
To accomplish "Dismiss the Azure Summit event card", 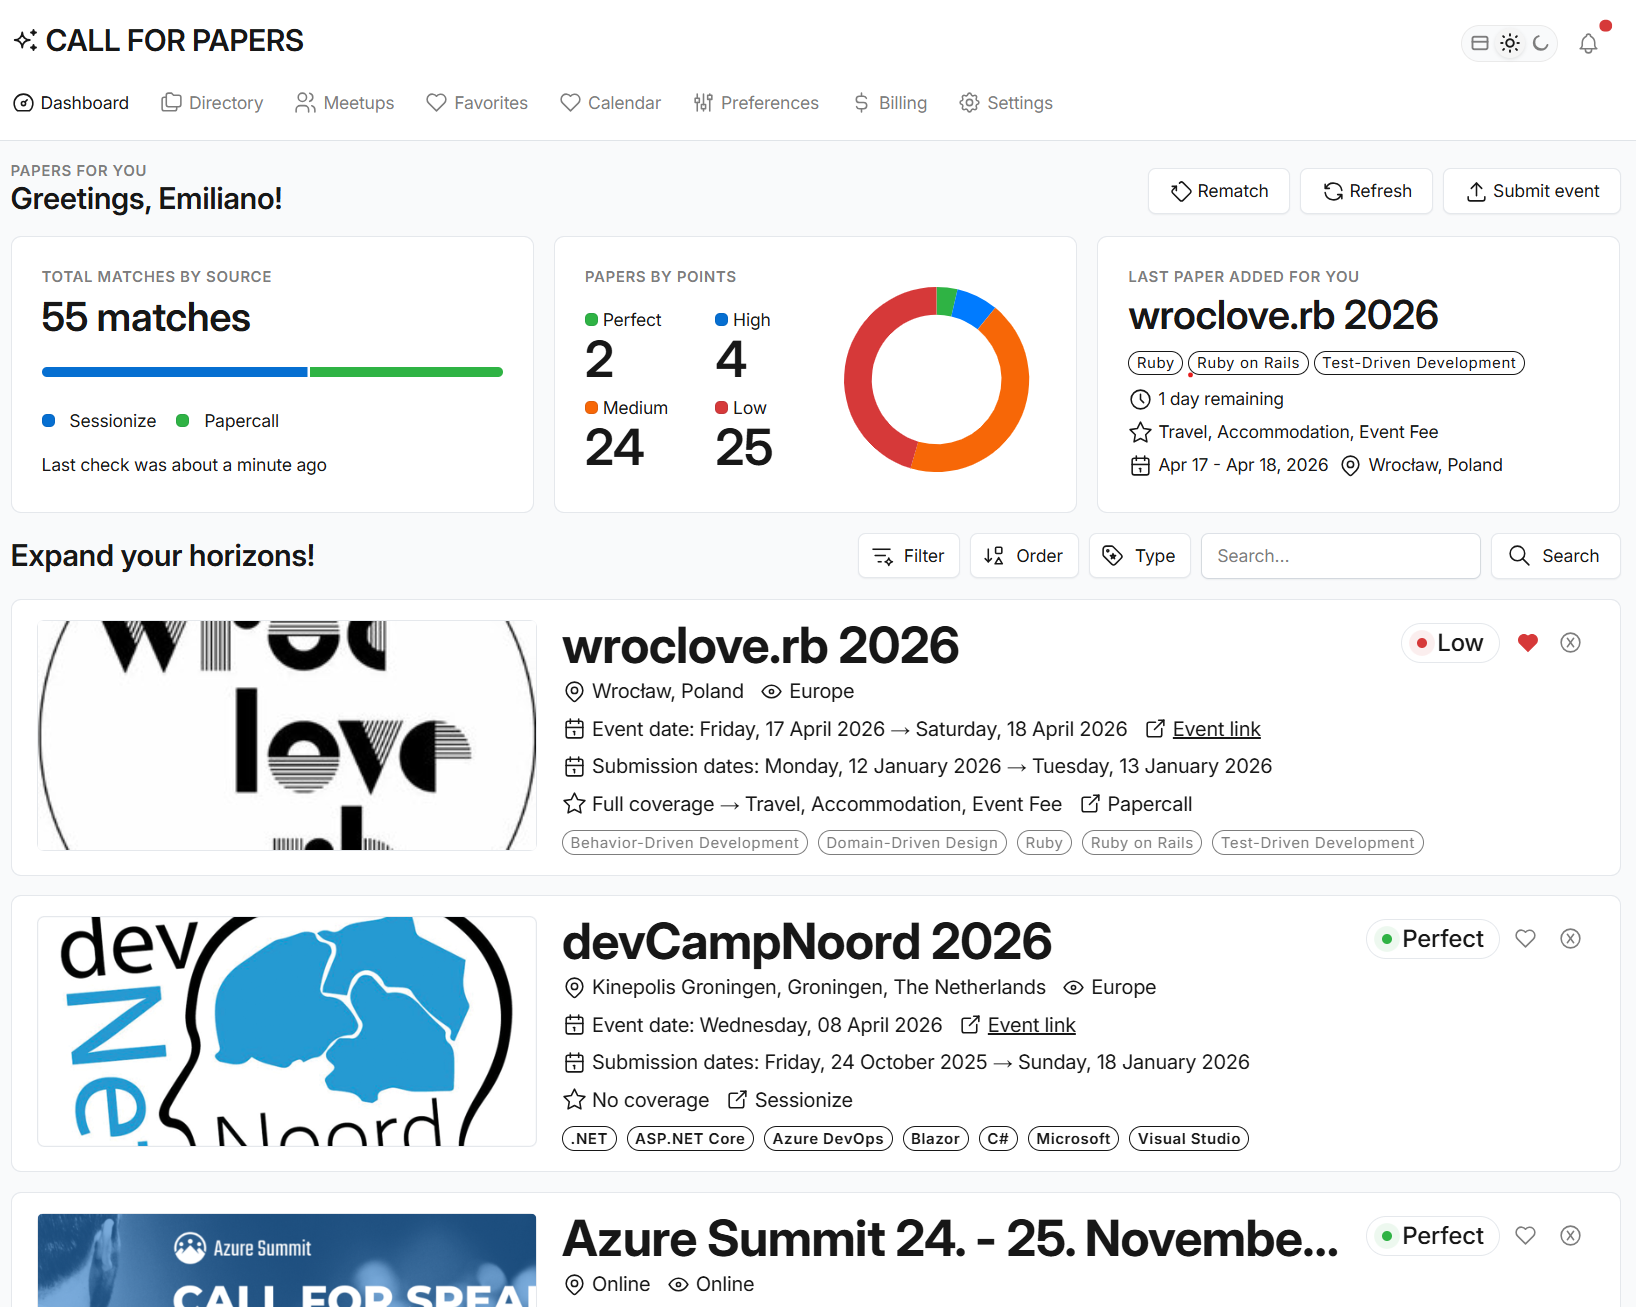I will point(1570,1235).
